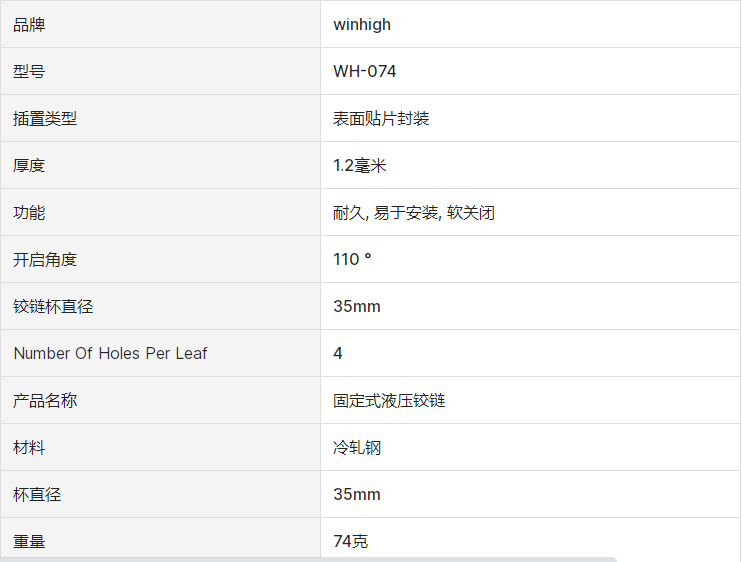The width and height of the screenshot is (743, 562).
Task: Click the 表面贴片封装 value
Action: (x=381, y=119)
